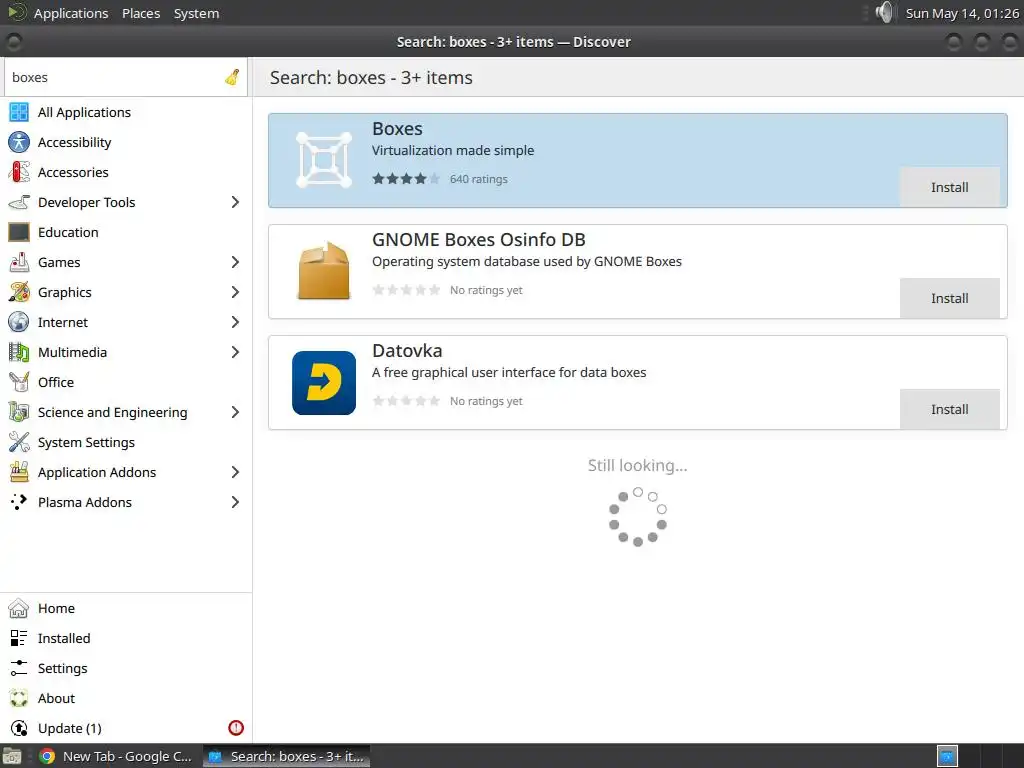1024x768 pixels.
Task: Install the Datovka application
Action: [950, 409]
